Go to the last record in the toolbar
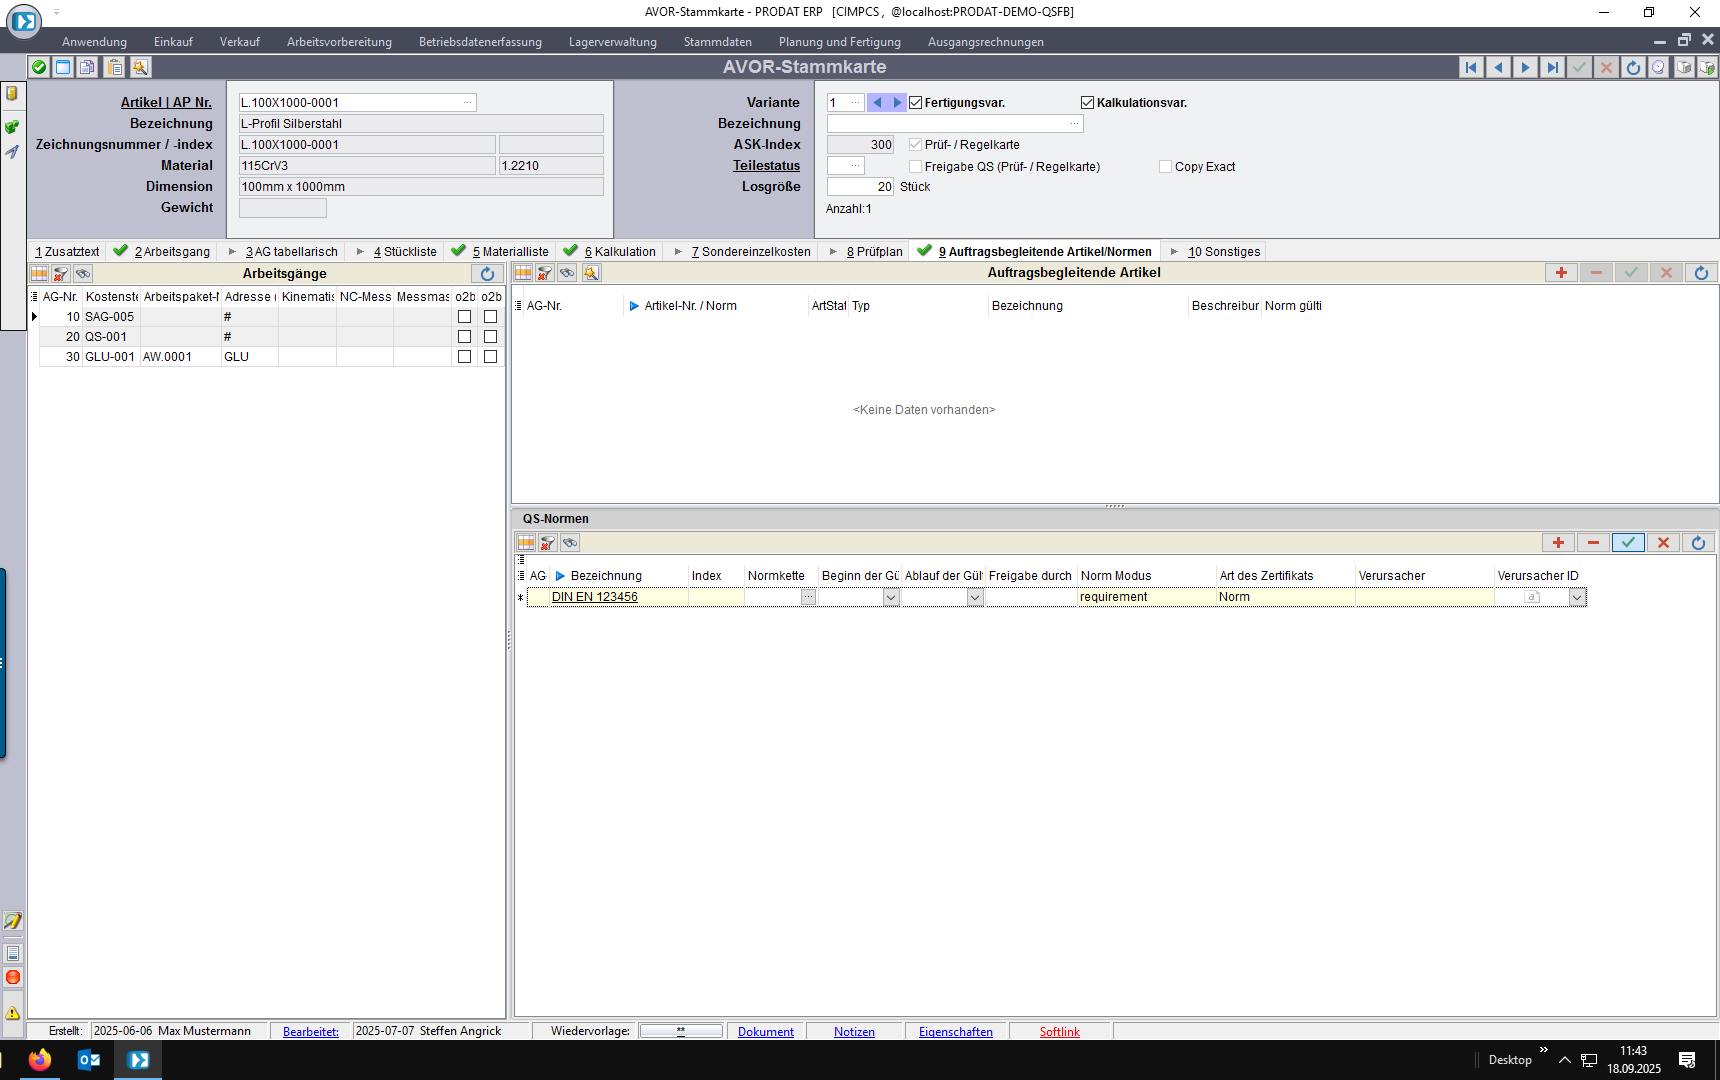 [1552, 67]
